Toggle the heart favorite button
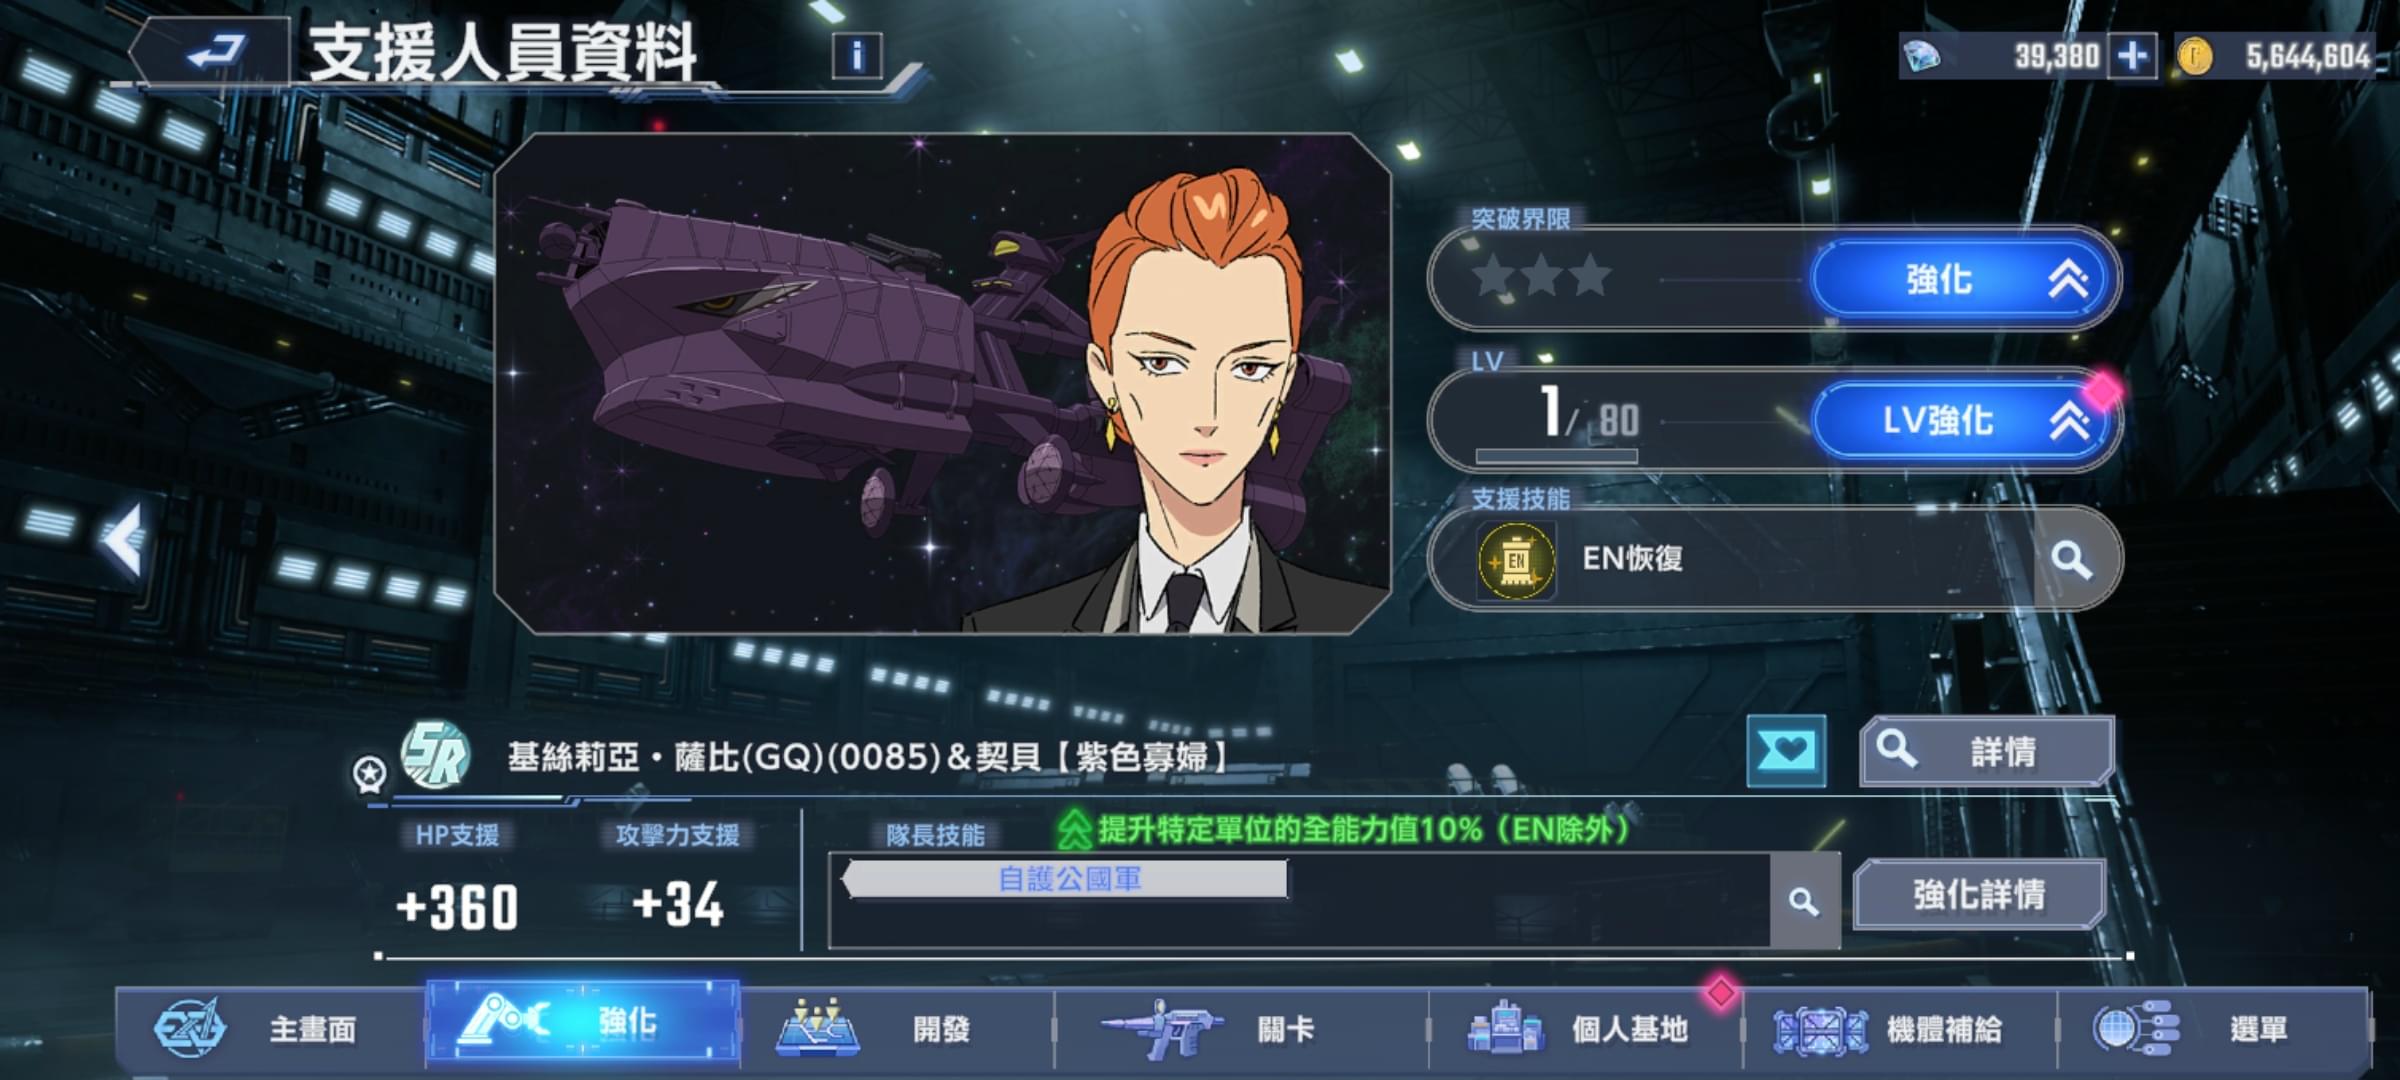This screenshot has width=2400, height=1080. click(1786, 751)
